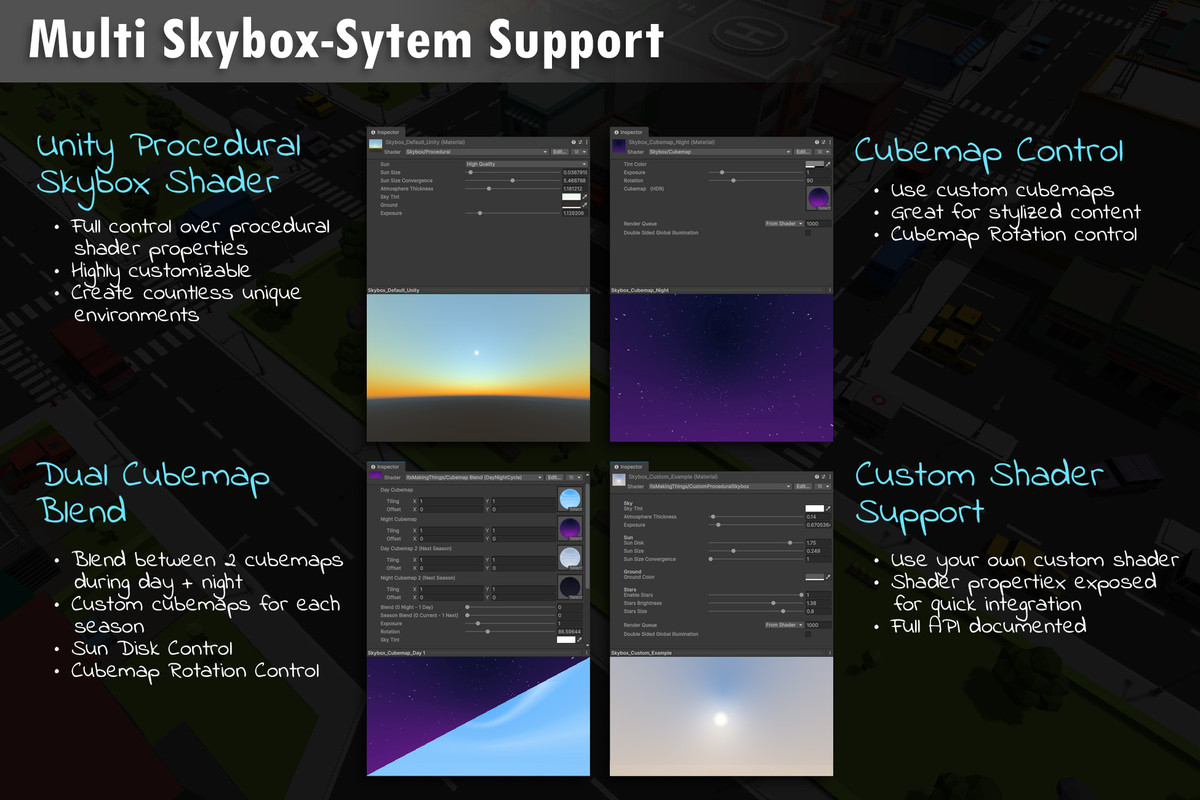The height and width of the screenshot is (800, 1200).
Task: Open the Sun High Quality dropdown
Action: (x=527, y=164)
